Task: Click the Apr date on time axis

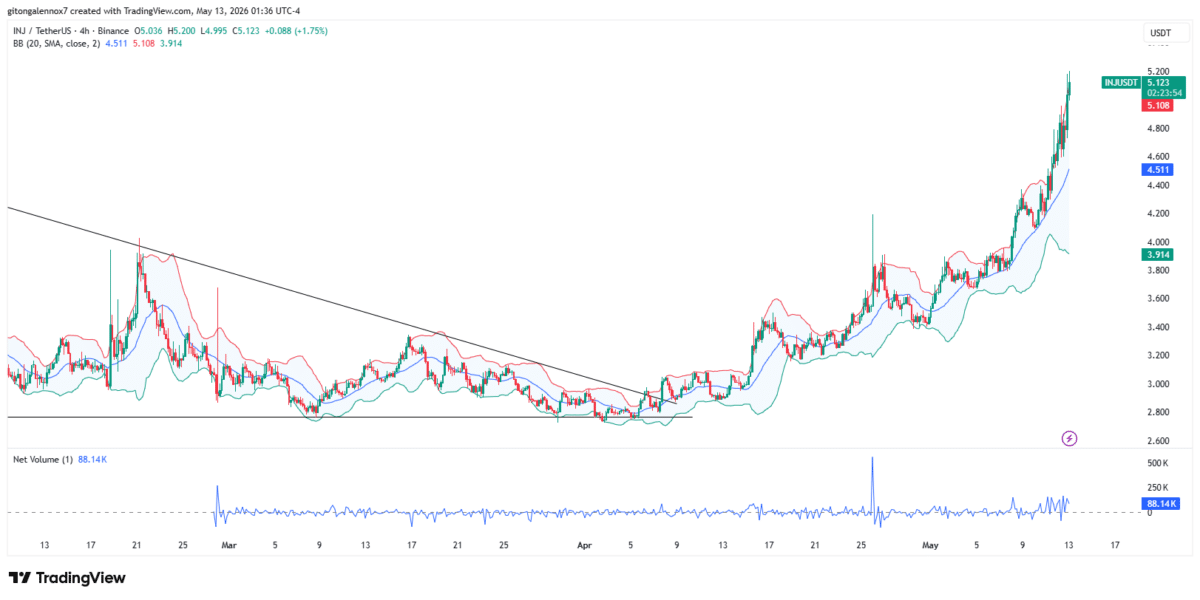Action: (x=585, y=546)
